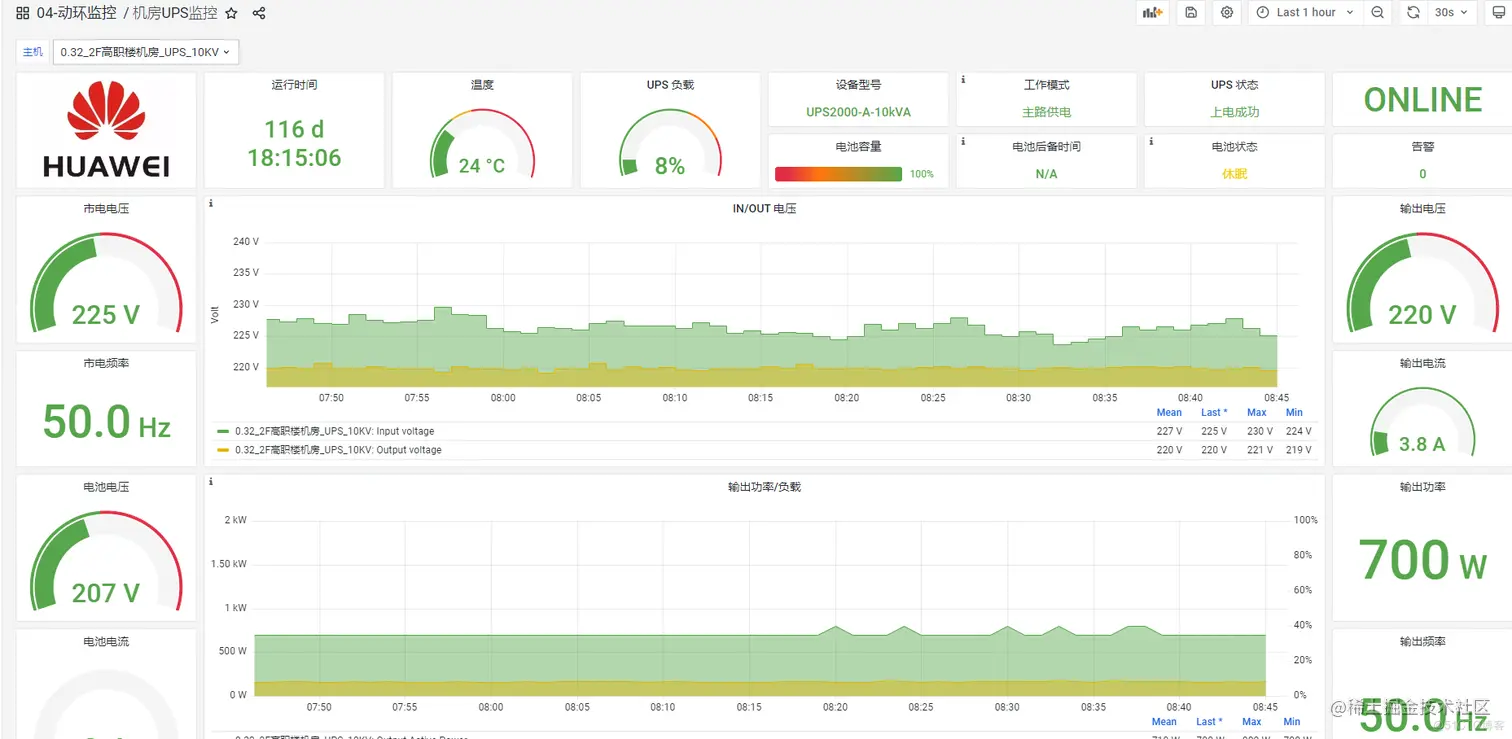Open dashboard settings gear
Image resolution: width=1512 pixels, height=739 pixels.
point(1227,12)
